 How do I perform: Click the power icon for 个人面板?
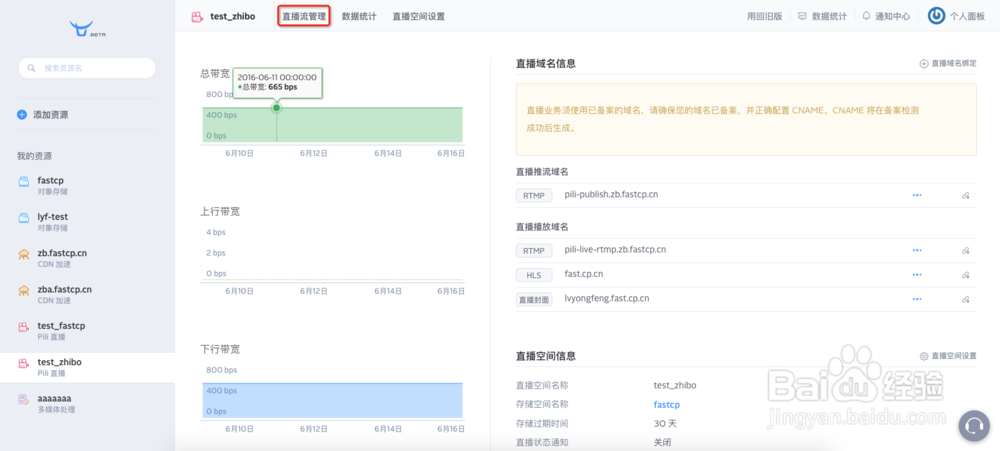[936, 16]
